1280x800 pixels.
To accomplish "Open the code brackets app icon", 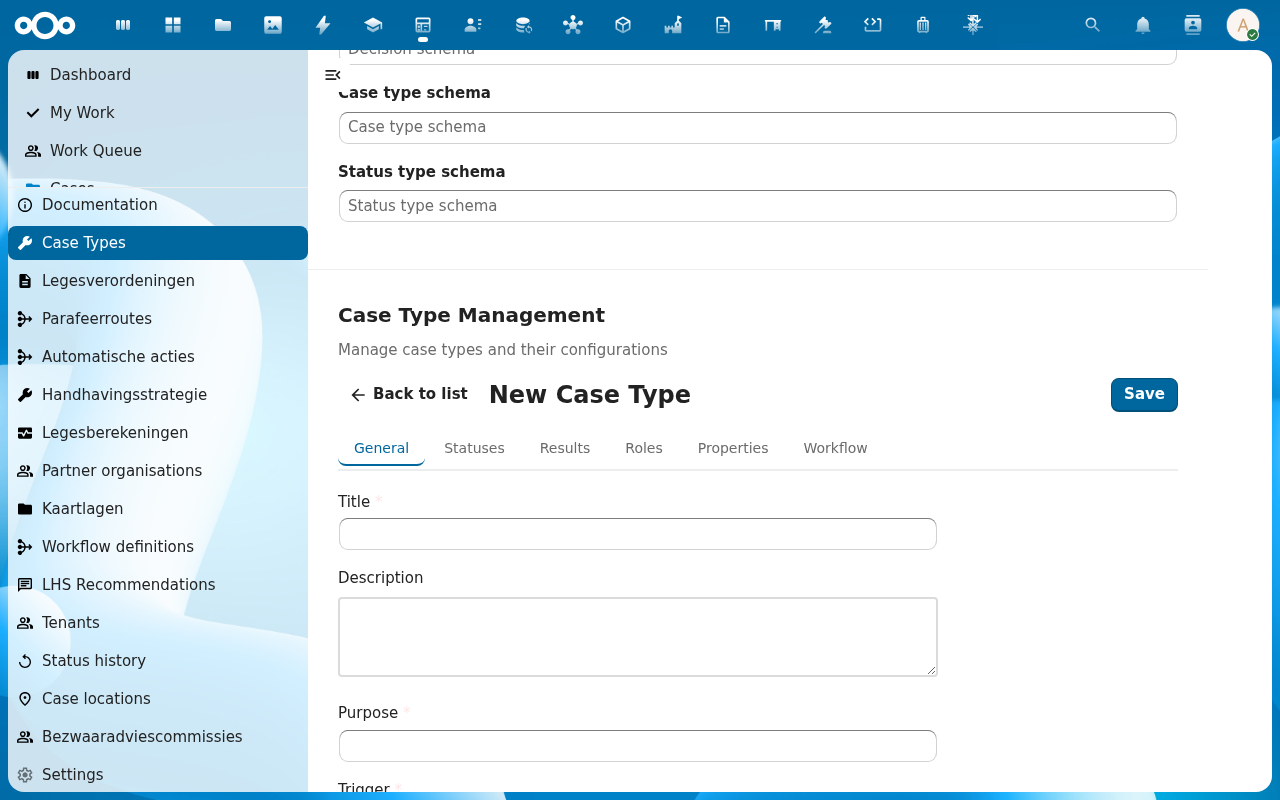I will pyautogui.click(x=873, y=25).
